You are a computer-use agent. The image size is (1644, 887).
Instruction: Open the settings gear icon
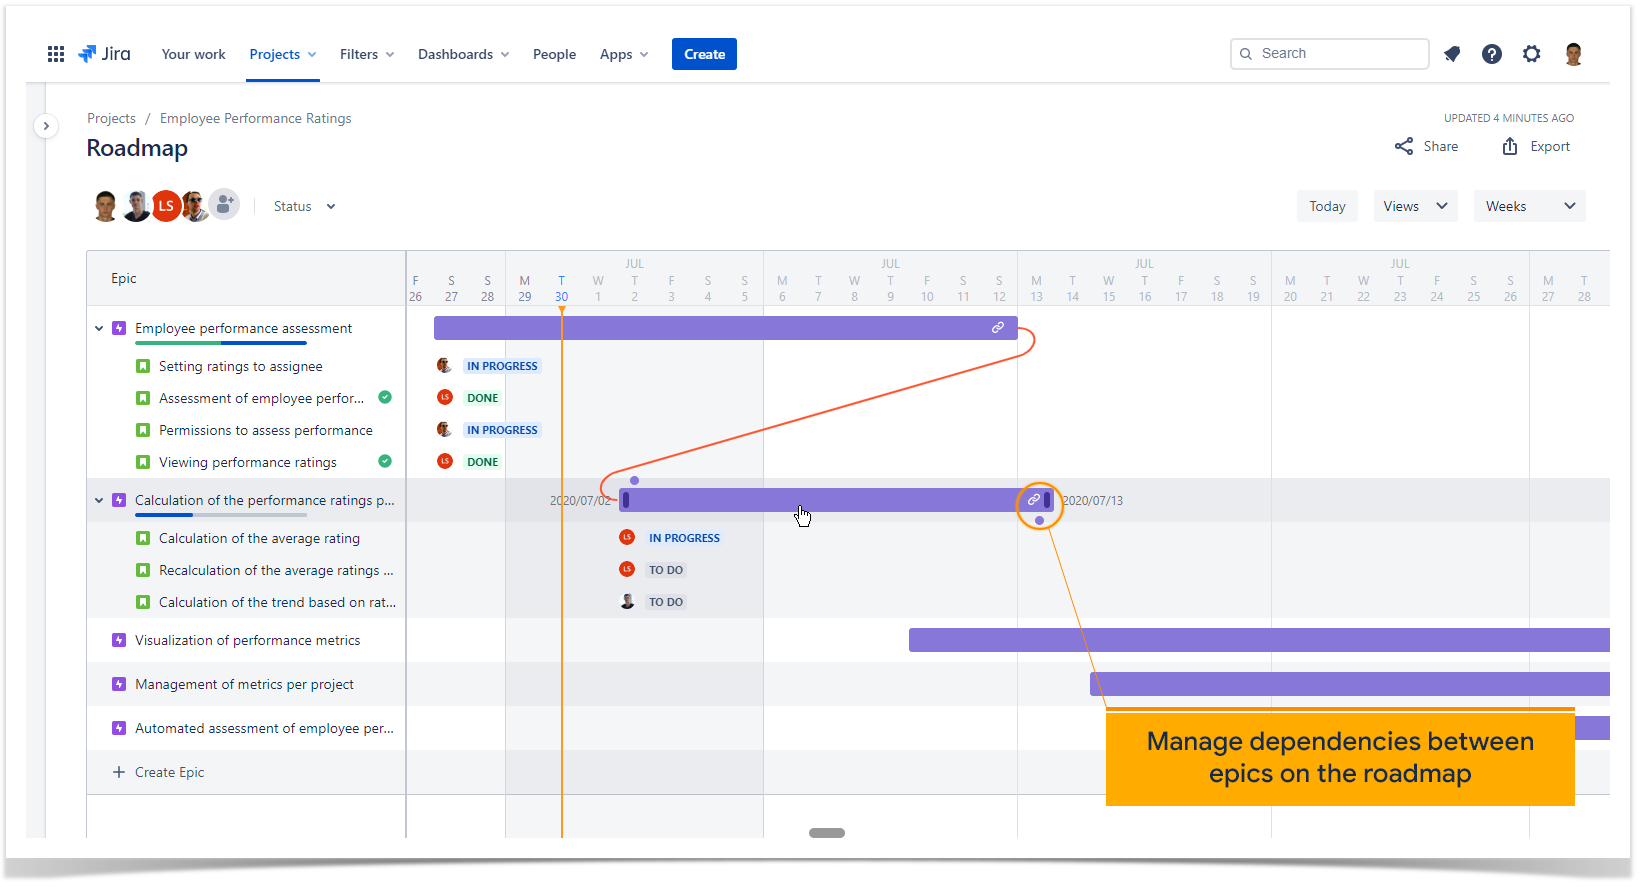(x=1532, y=54)
